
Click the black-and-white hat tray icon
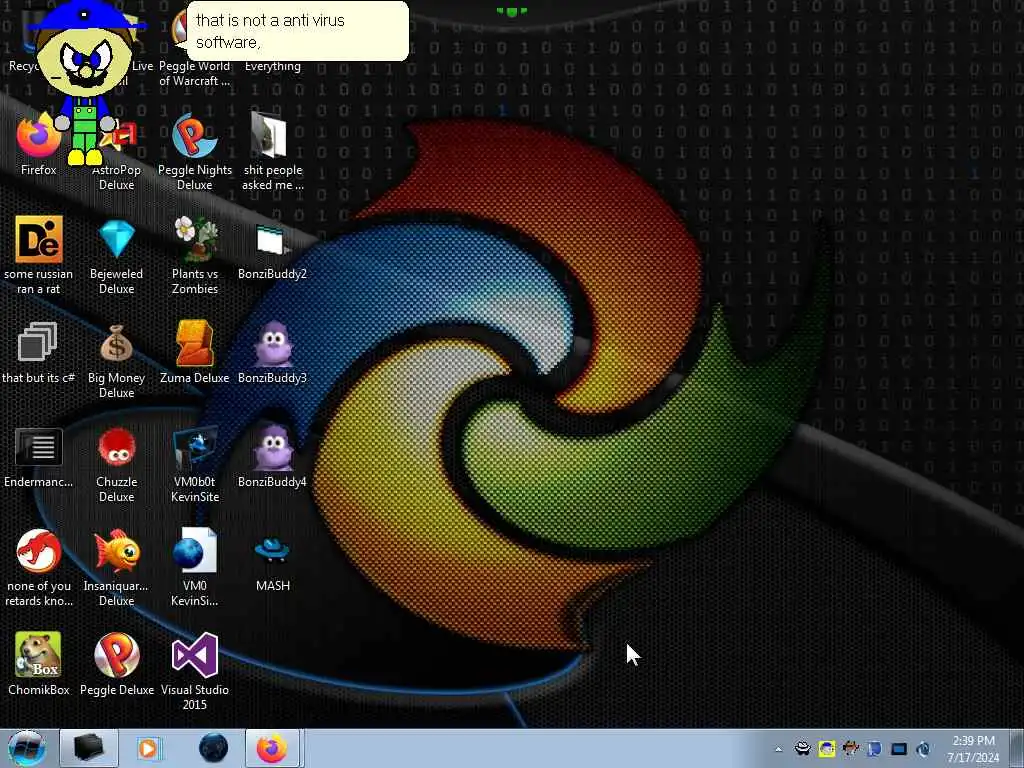pyautogui.click(x=803, y=748)
